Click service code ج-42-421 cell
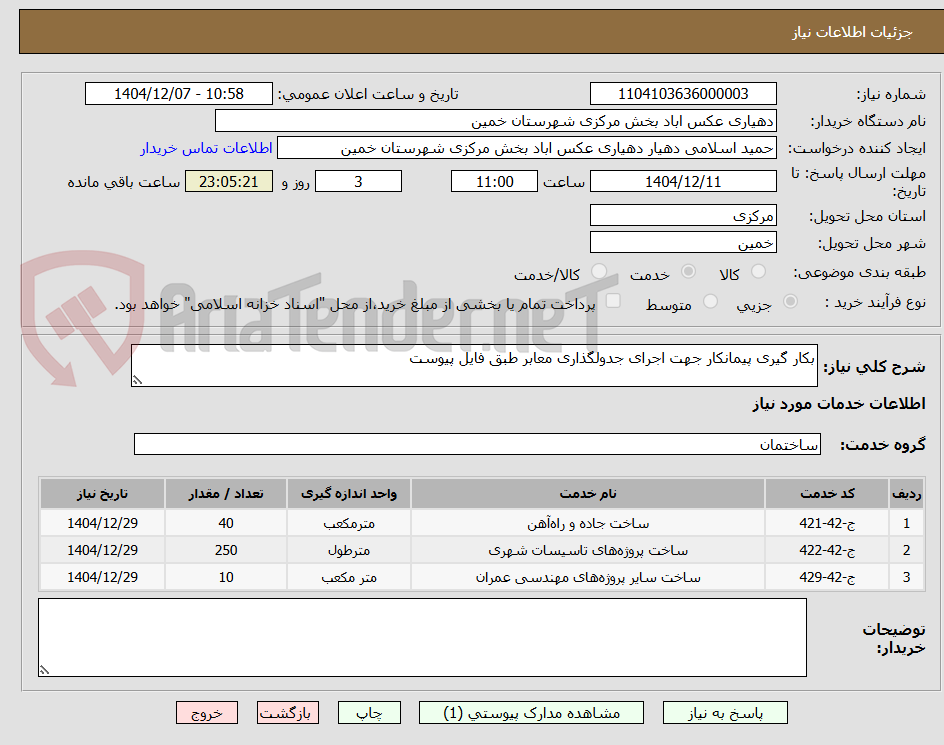 827,523
